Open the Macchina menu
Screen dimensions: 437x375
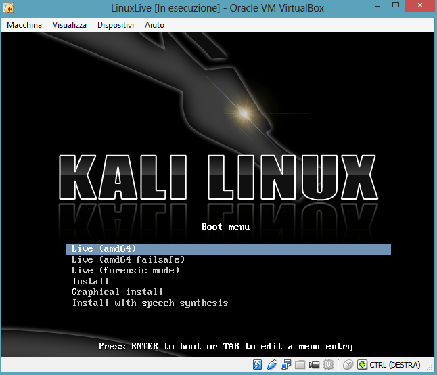point(24,25)
